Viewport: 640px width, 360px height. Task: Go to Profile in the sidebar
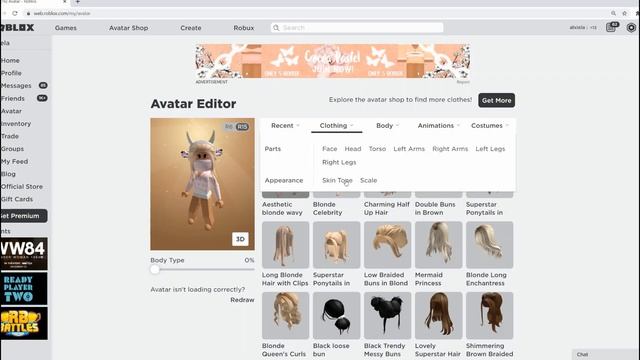click(11, 73)
